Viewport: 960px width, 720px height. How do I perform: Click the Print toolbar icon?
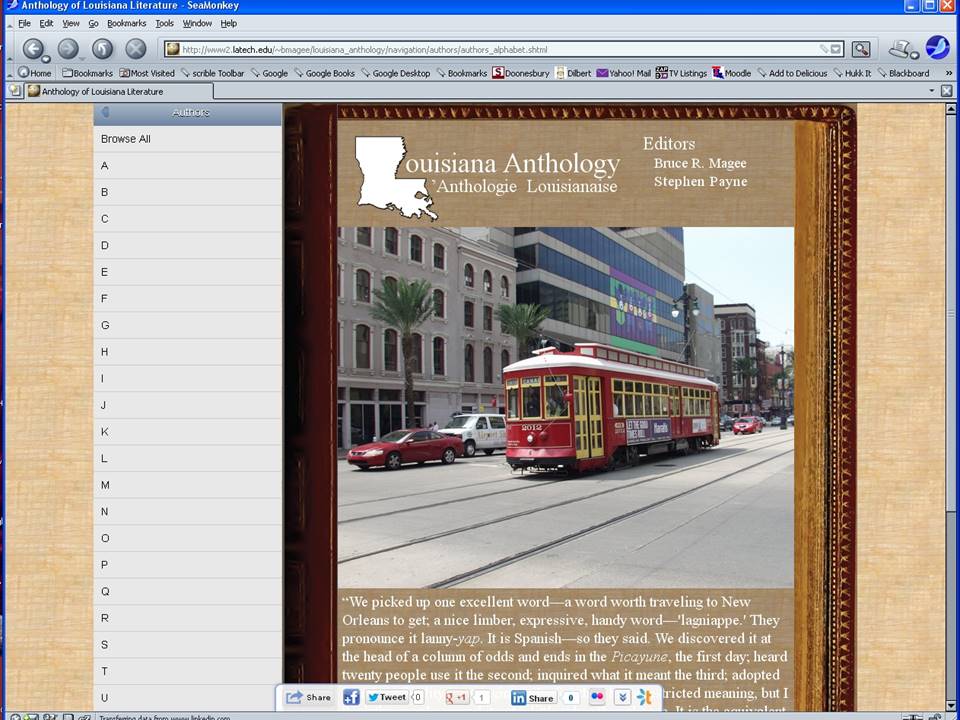click(901, 49)
